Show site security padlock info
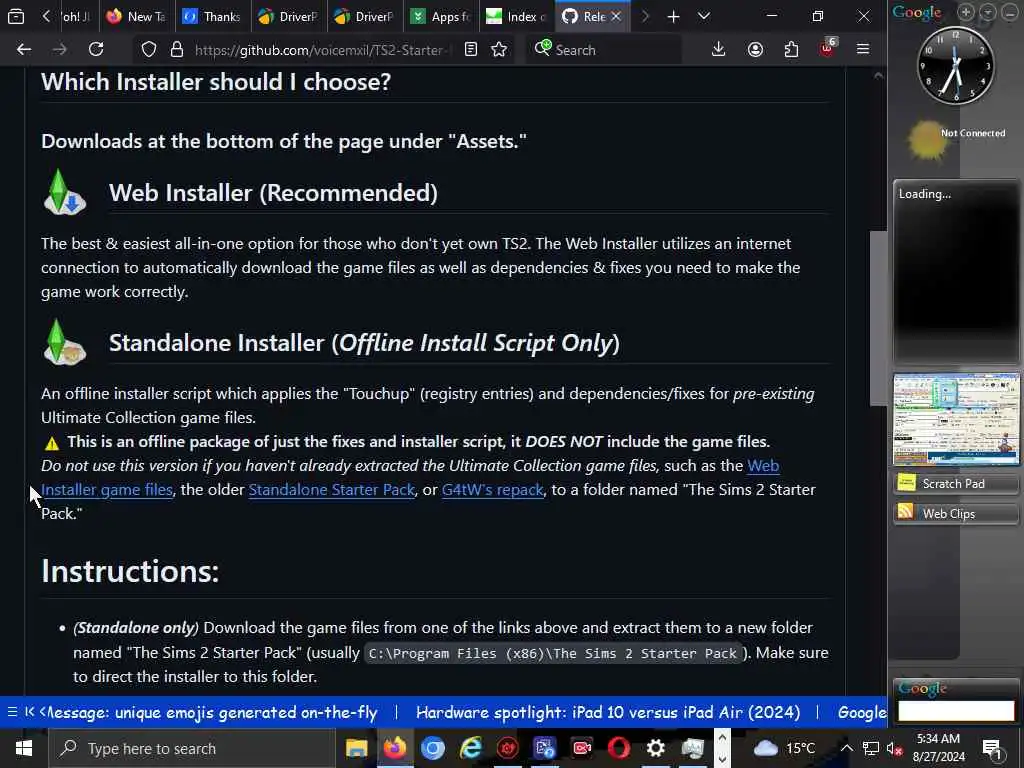The width and height of the screenshot is (1024, 768). [177, 50]
